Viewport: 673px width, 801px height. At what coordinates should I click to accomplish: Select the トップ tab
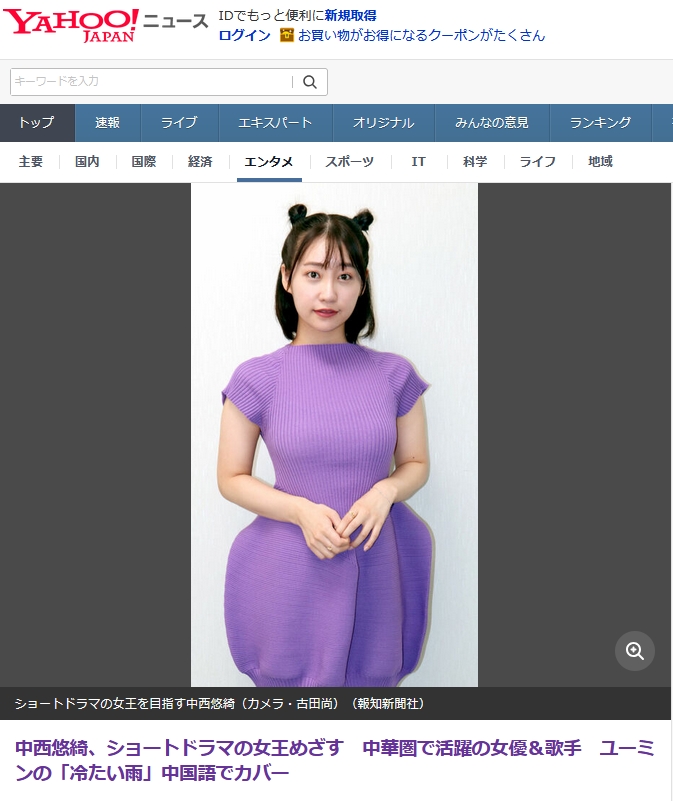pyautogui.click(x=37, y=123)
